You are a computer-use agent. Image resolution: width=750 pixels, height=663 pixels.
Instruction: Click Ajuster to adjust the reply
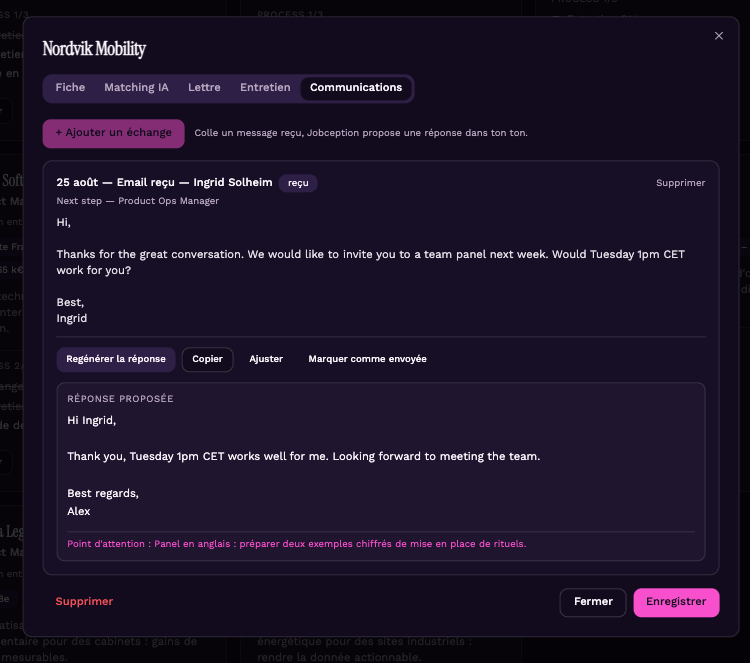click(266, 359)
